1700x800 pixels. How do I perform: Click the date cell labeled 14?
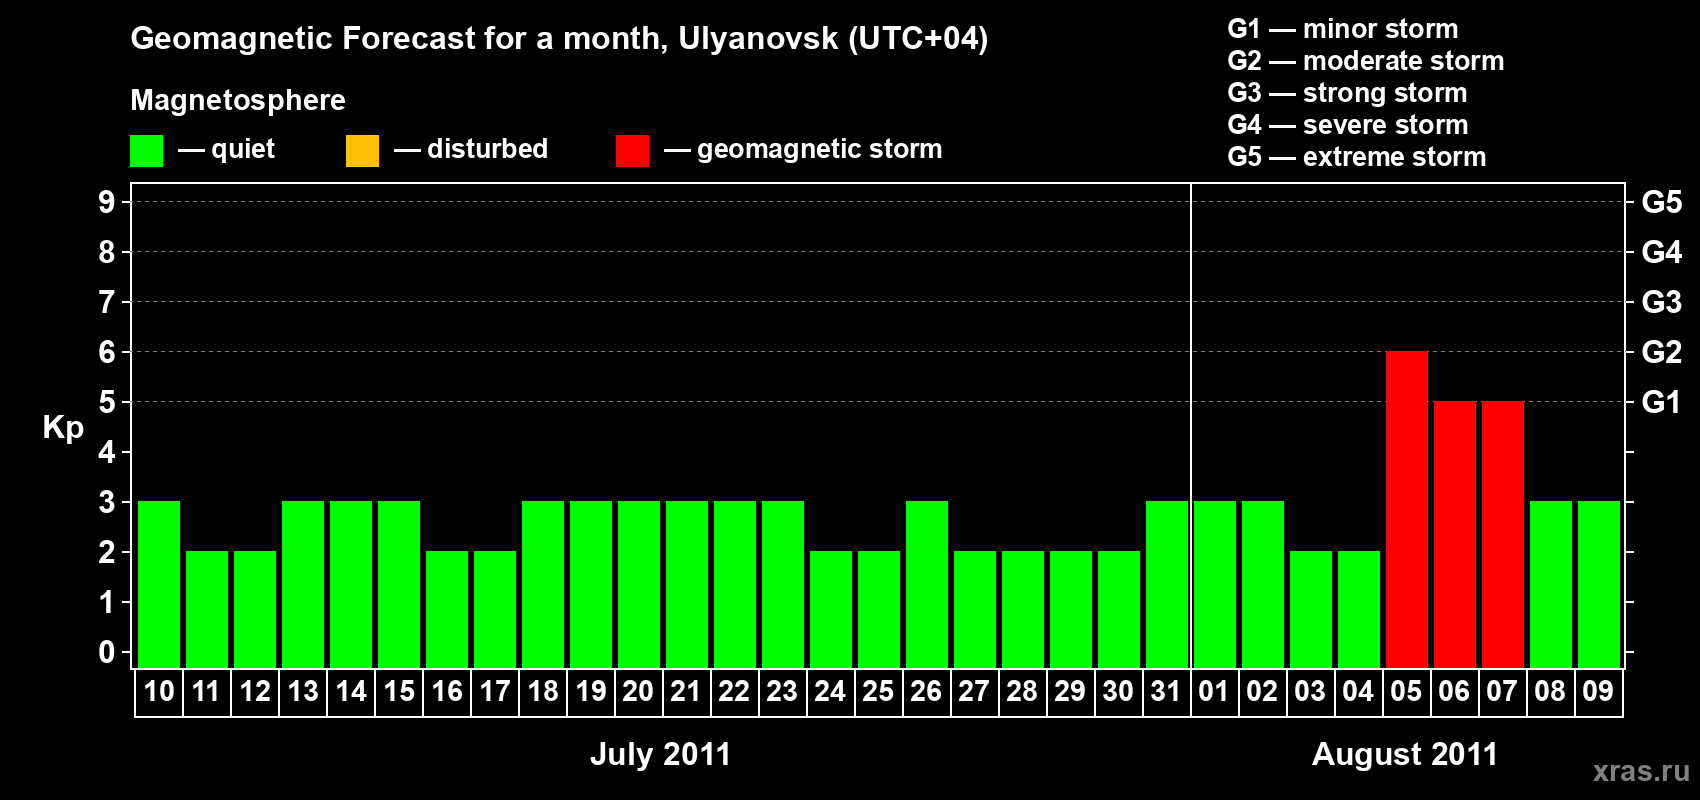tap(351, 692)
